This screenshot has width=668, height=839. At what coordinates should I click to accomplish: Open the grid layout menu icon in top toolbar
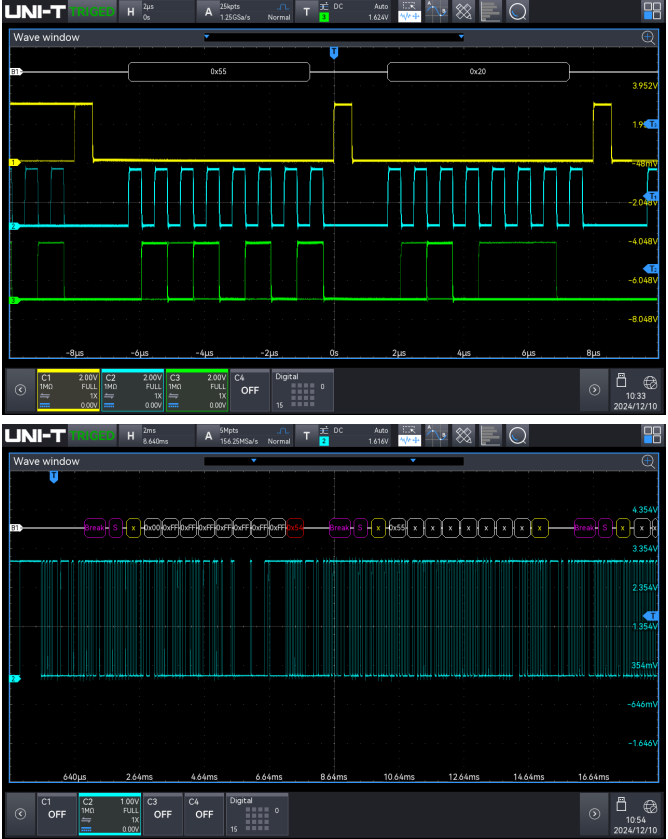click(652, 13)
